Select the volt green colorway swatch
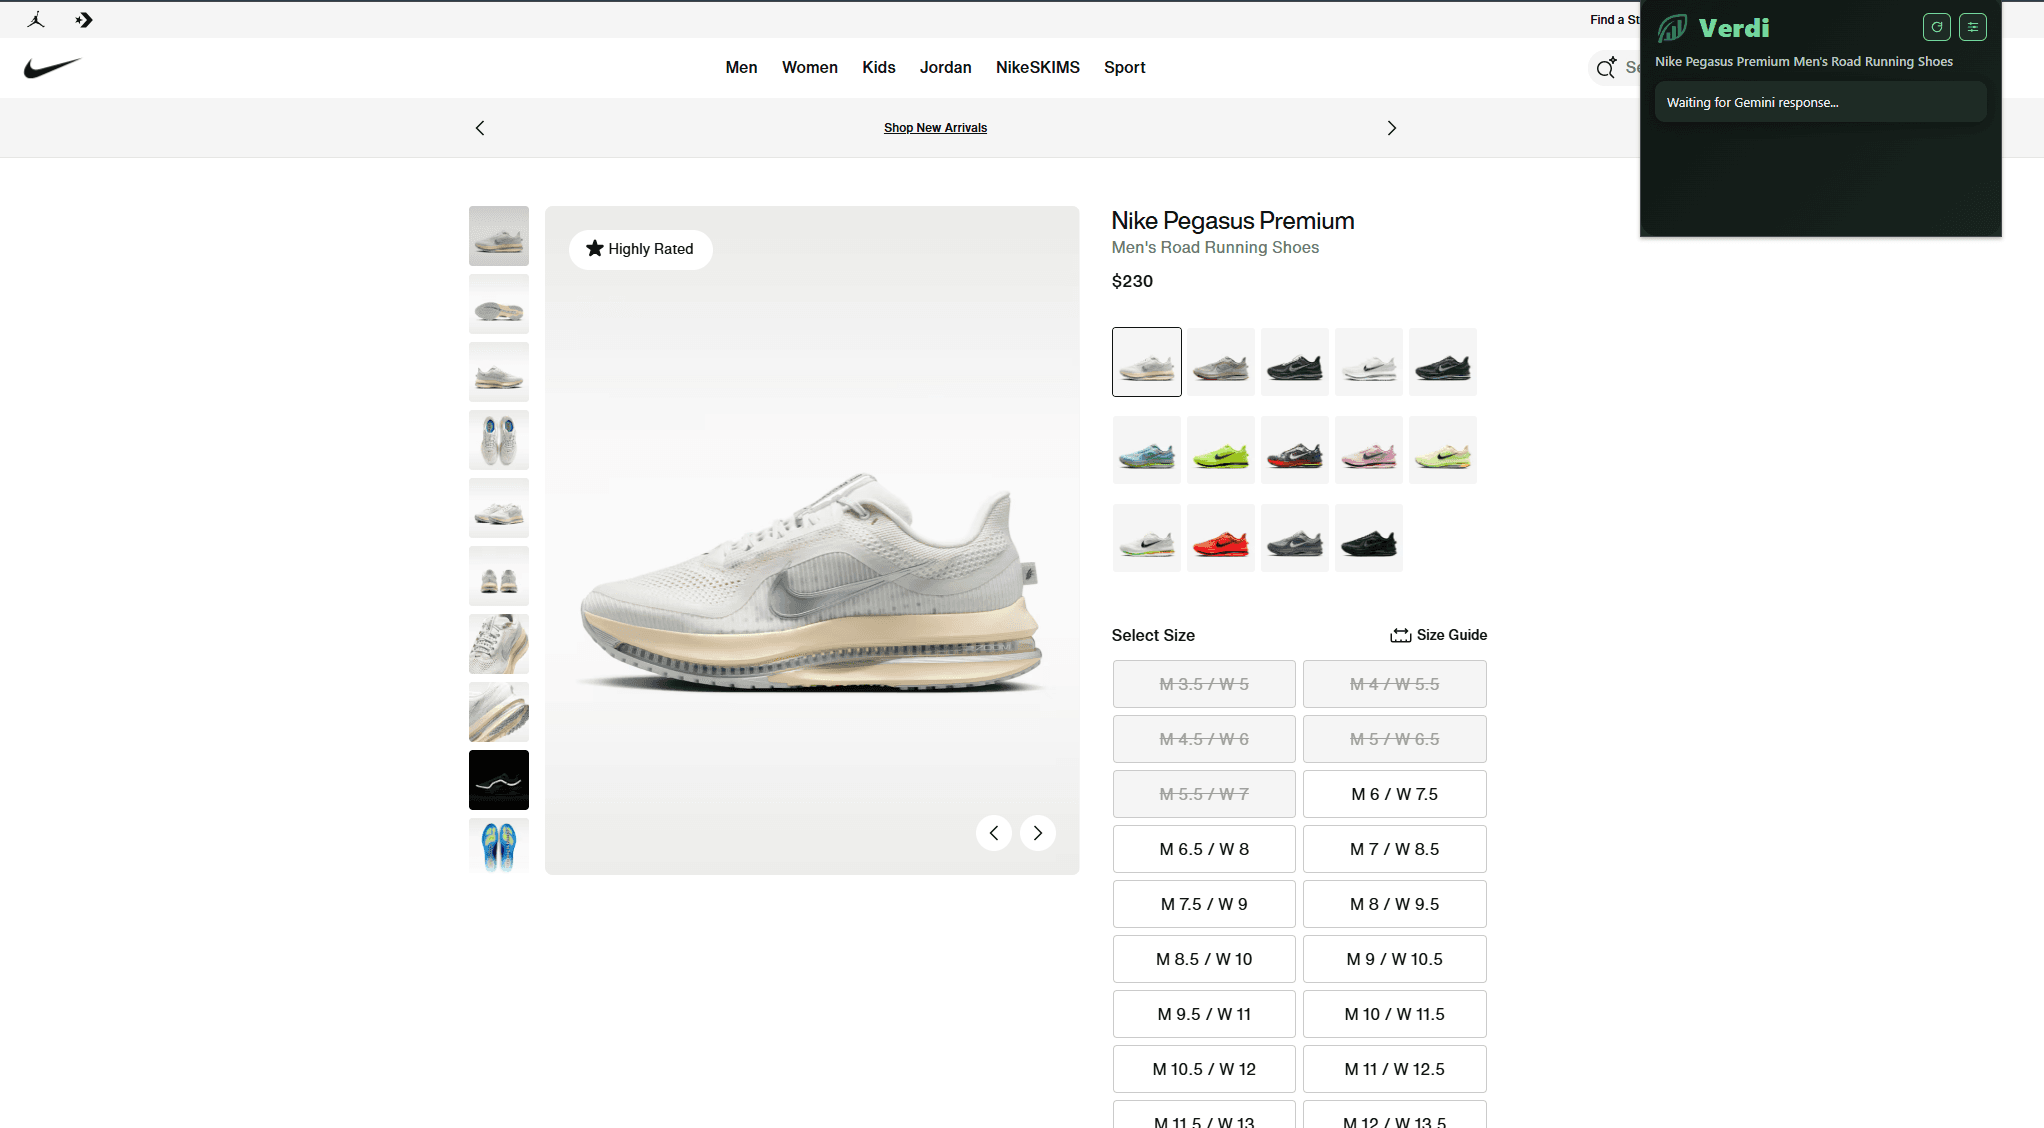Viewport: 2044px width, 1128px height. (x=1221, y=450)
